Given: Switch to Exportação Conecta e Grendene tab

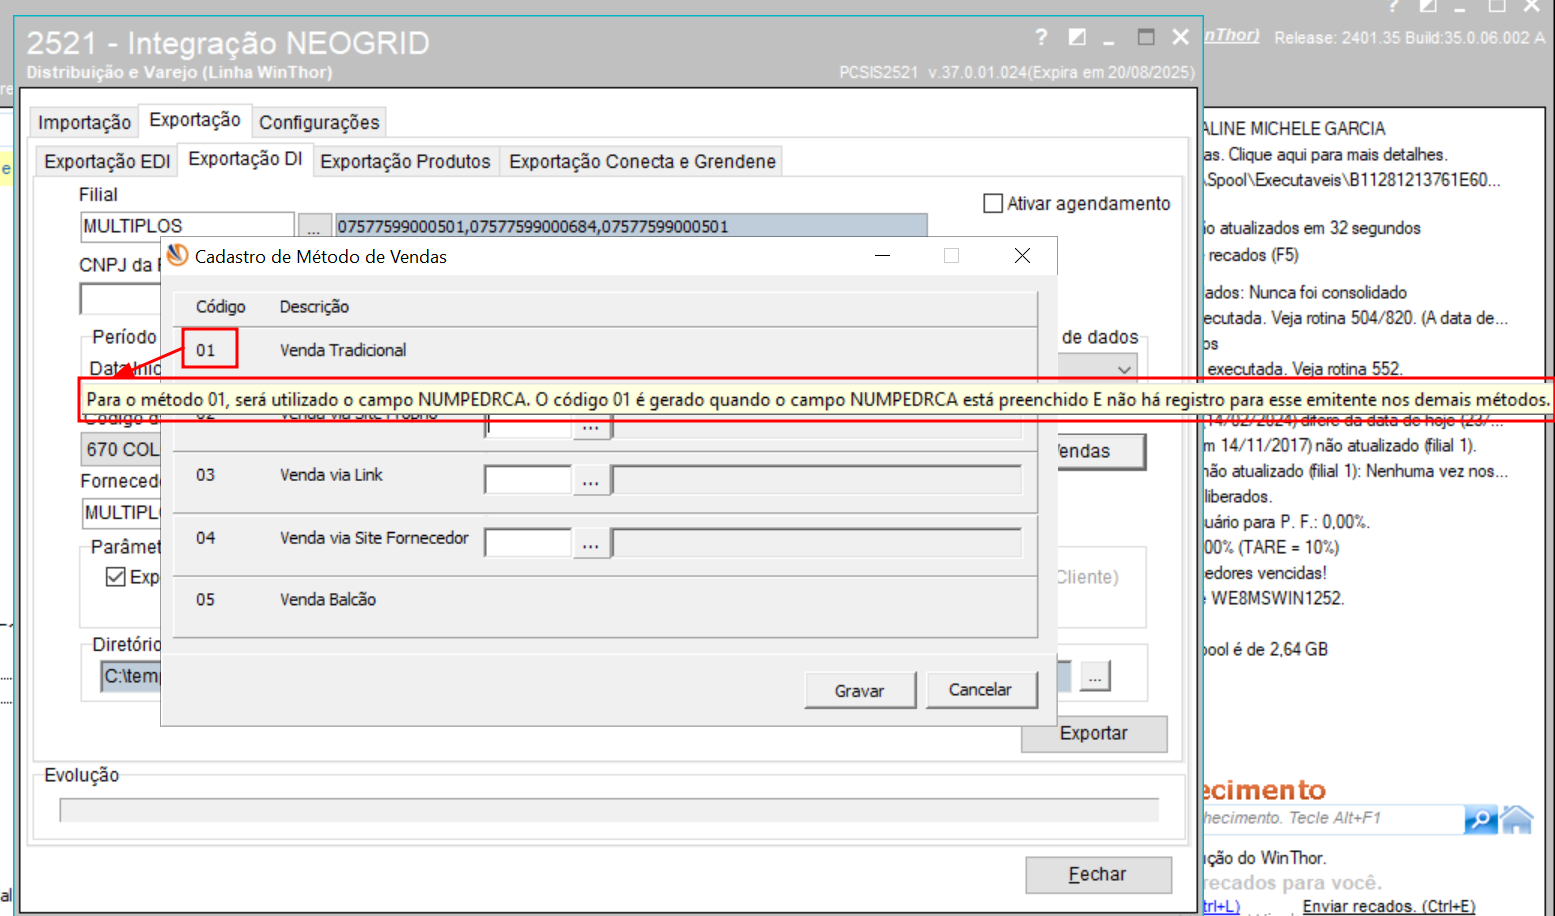Looking at the screenshot, I should point(642,161).
